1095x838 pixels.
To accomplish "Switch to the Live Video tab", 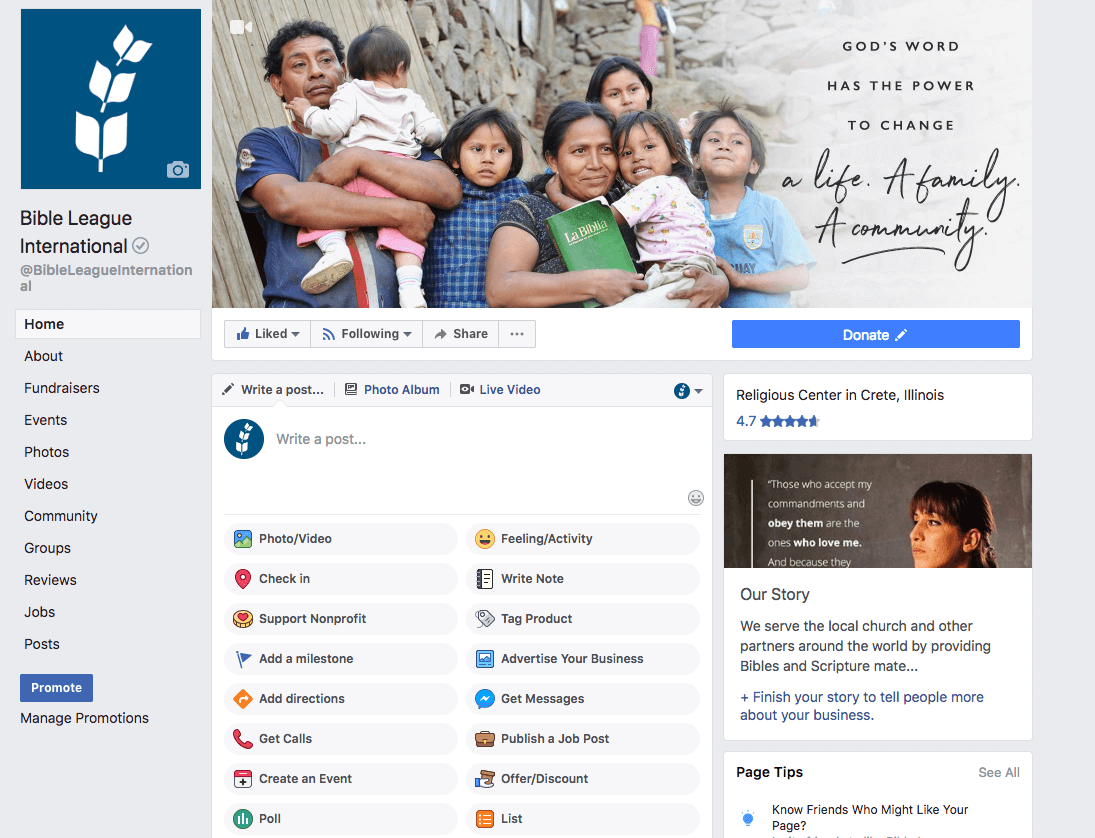I will click(500, 390).
